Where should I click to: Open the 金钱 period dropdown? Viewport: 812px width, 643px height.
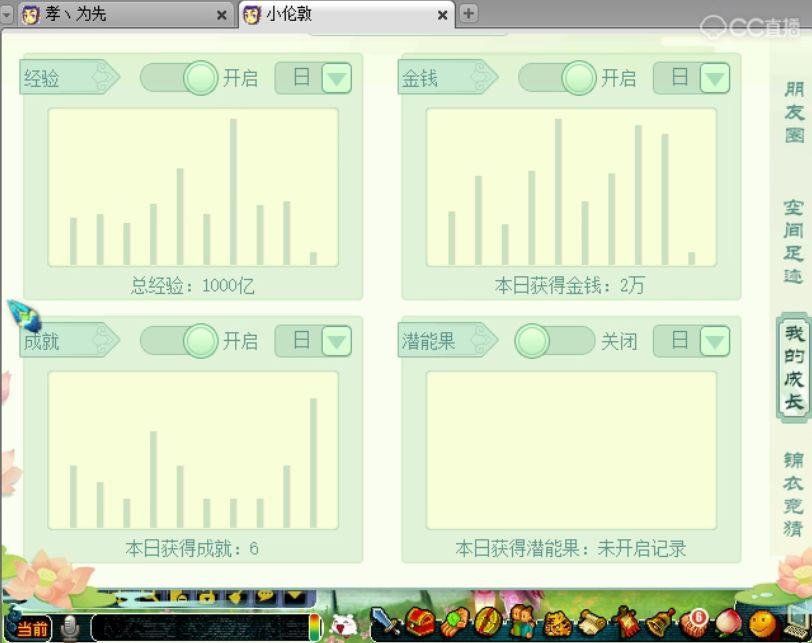(715, 78)
